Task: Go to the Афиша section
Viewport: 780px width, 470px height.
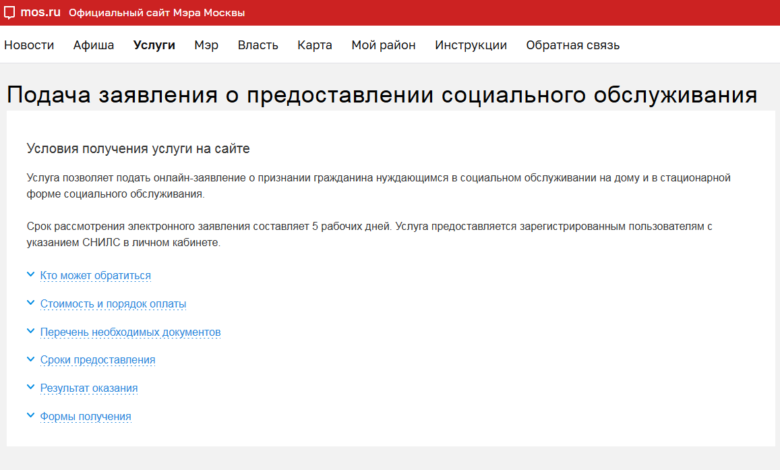Action: tap(94, 45)
